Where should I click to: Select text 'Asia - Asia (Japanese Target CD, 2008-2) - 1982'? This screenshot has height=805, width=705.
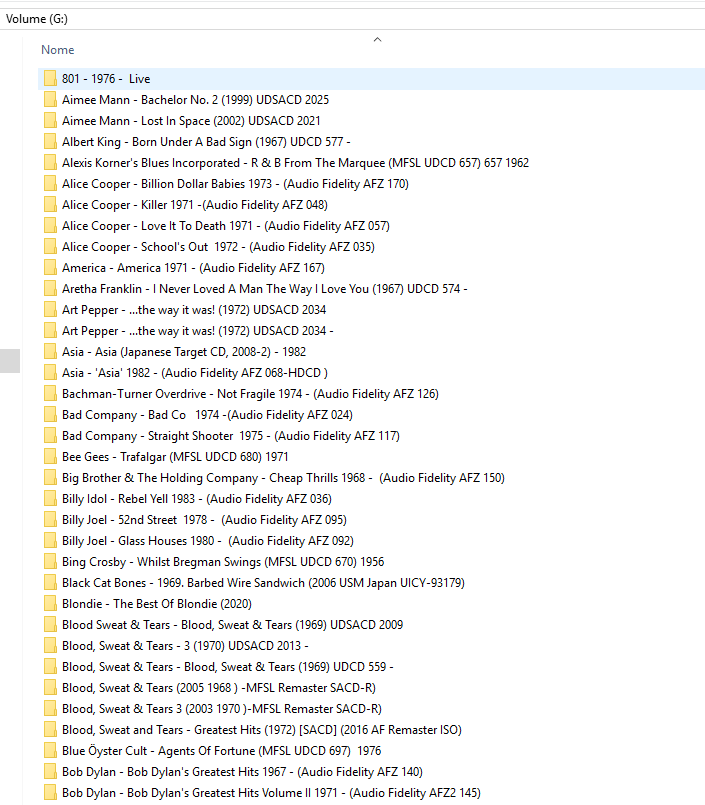point(184,352)
